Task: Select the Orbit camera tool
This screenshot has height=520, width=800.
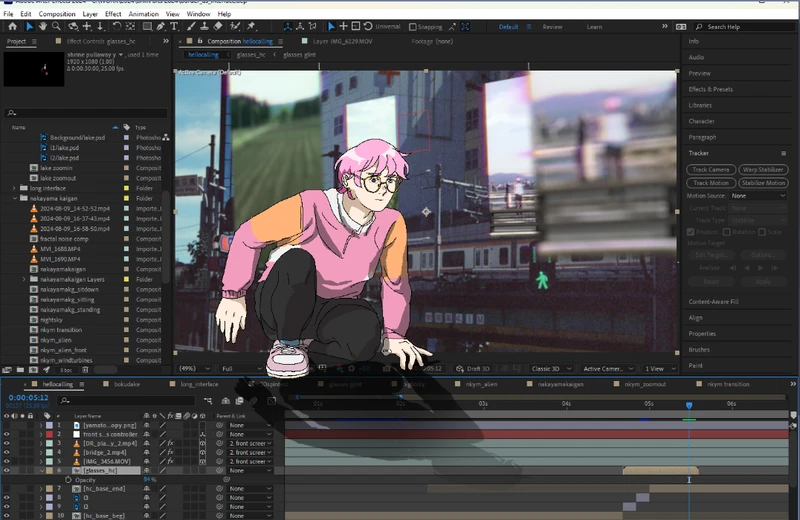Action: point(73,27)
